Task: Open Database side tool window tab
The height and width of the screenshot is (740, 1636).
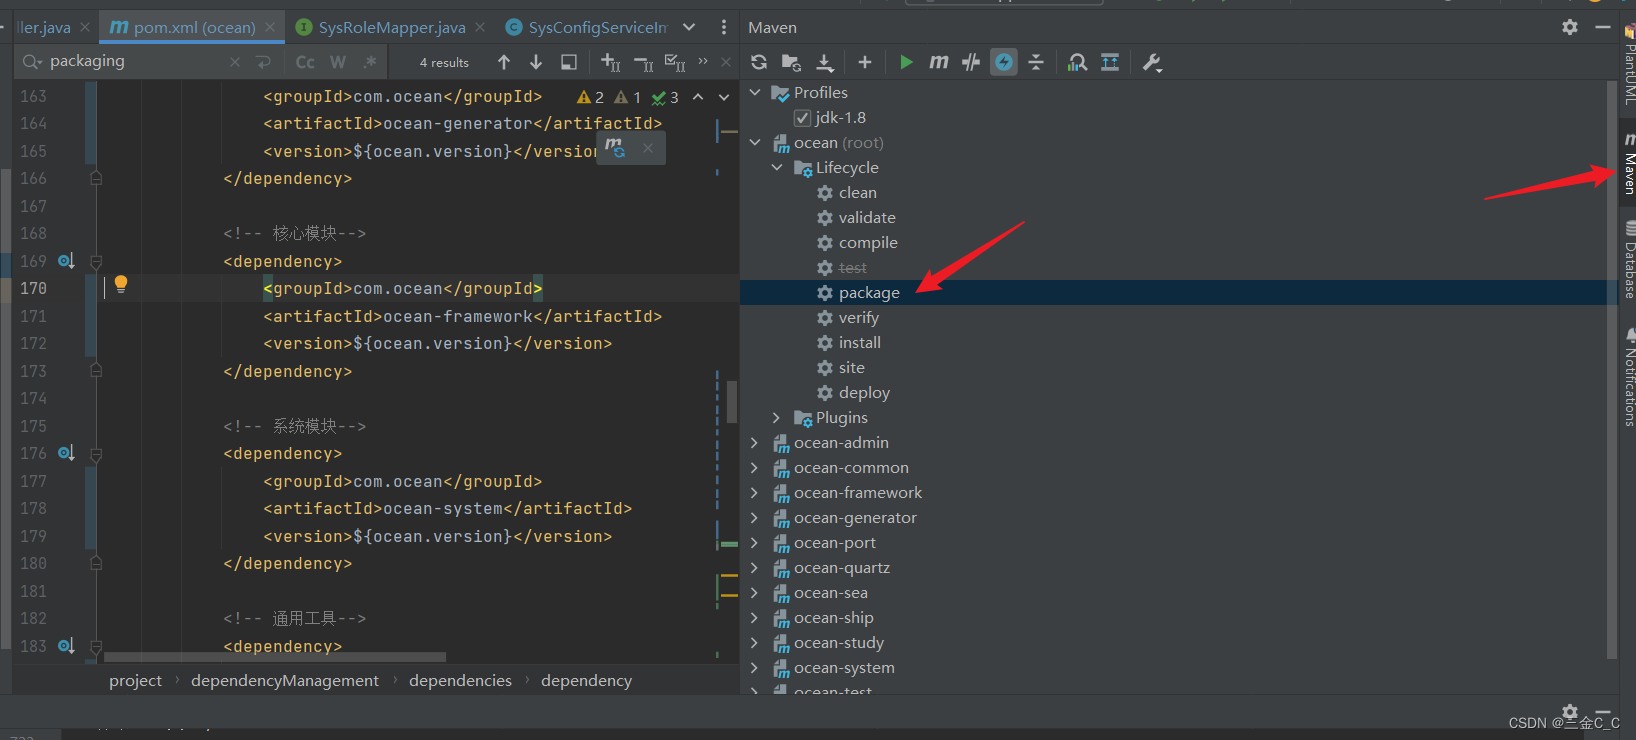Action: (1629, 260)
